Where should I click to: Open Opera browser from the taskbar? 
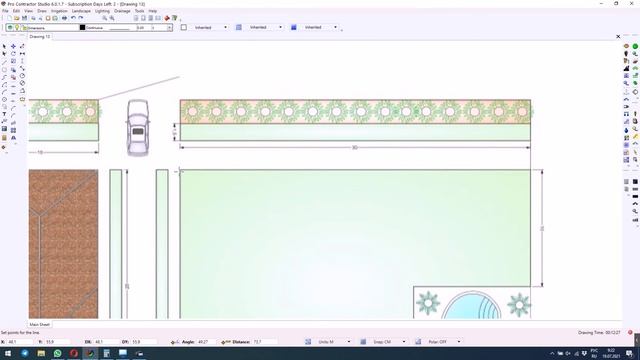point(74,353)
